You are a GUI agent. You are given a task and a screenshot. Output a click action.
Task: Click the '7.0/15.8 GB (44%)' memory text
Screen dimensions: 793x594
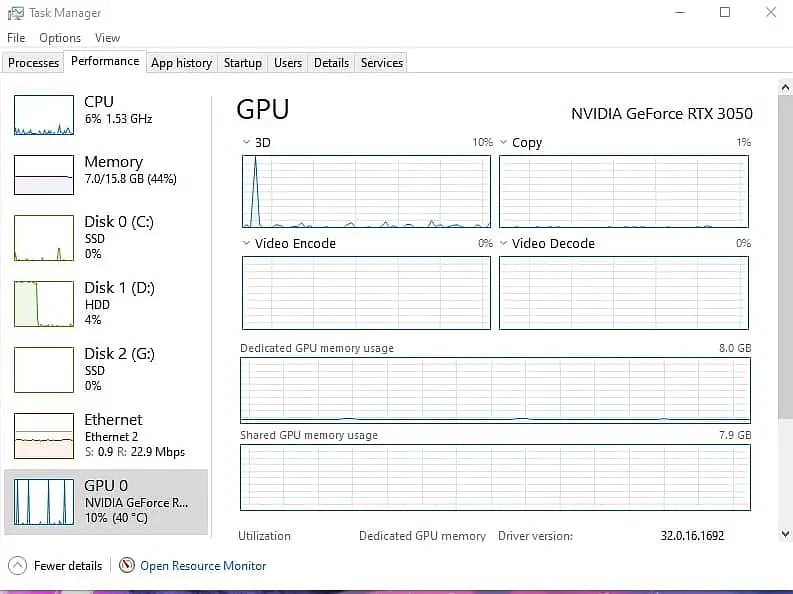(x=130, y=178)
